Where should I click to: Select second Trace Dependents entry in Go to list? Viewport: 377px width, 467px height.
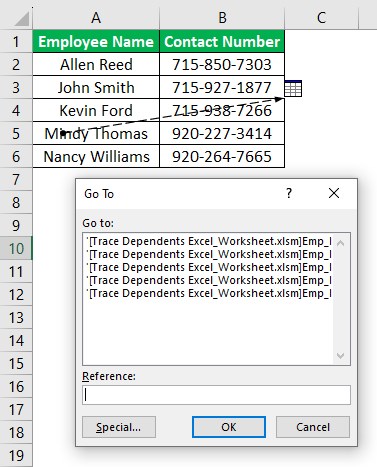[x=208, y=254]
